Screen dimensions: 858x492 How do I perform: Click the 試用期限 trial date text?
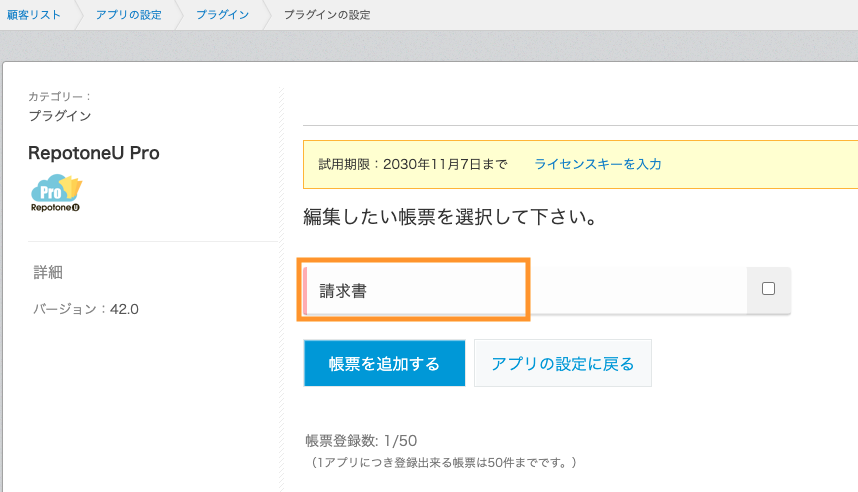coord(413,164)
